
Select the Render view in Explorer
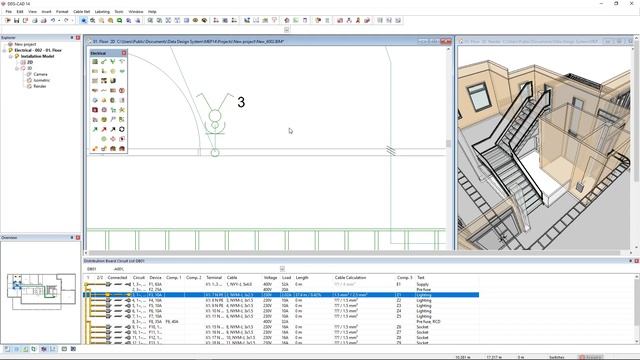coord(40,87)
